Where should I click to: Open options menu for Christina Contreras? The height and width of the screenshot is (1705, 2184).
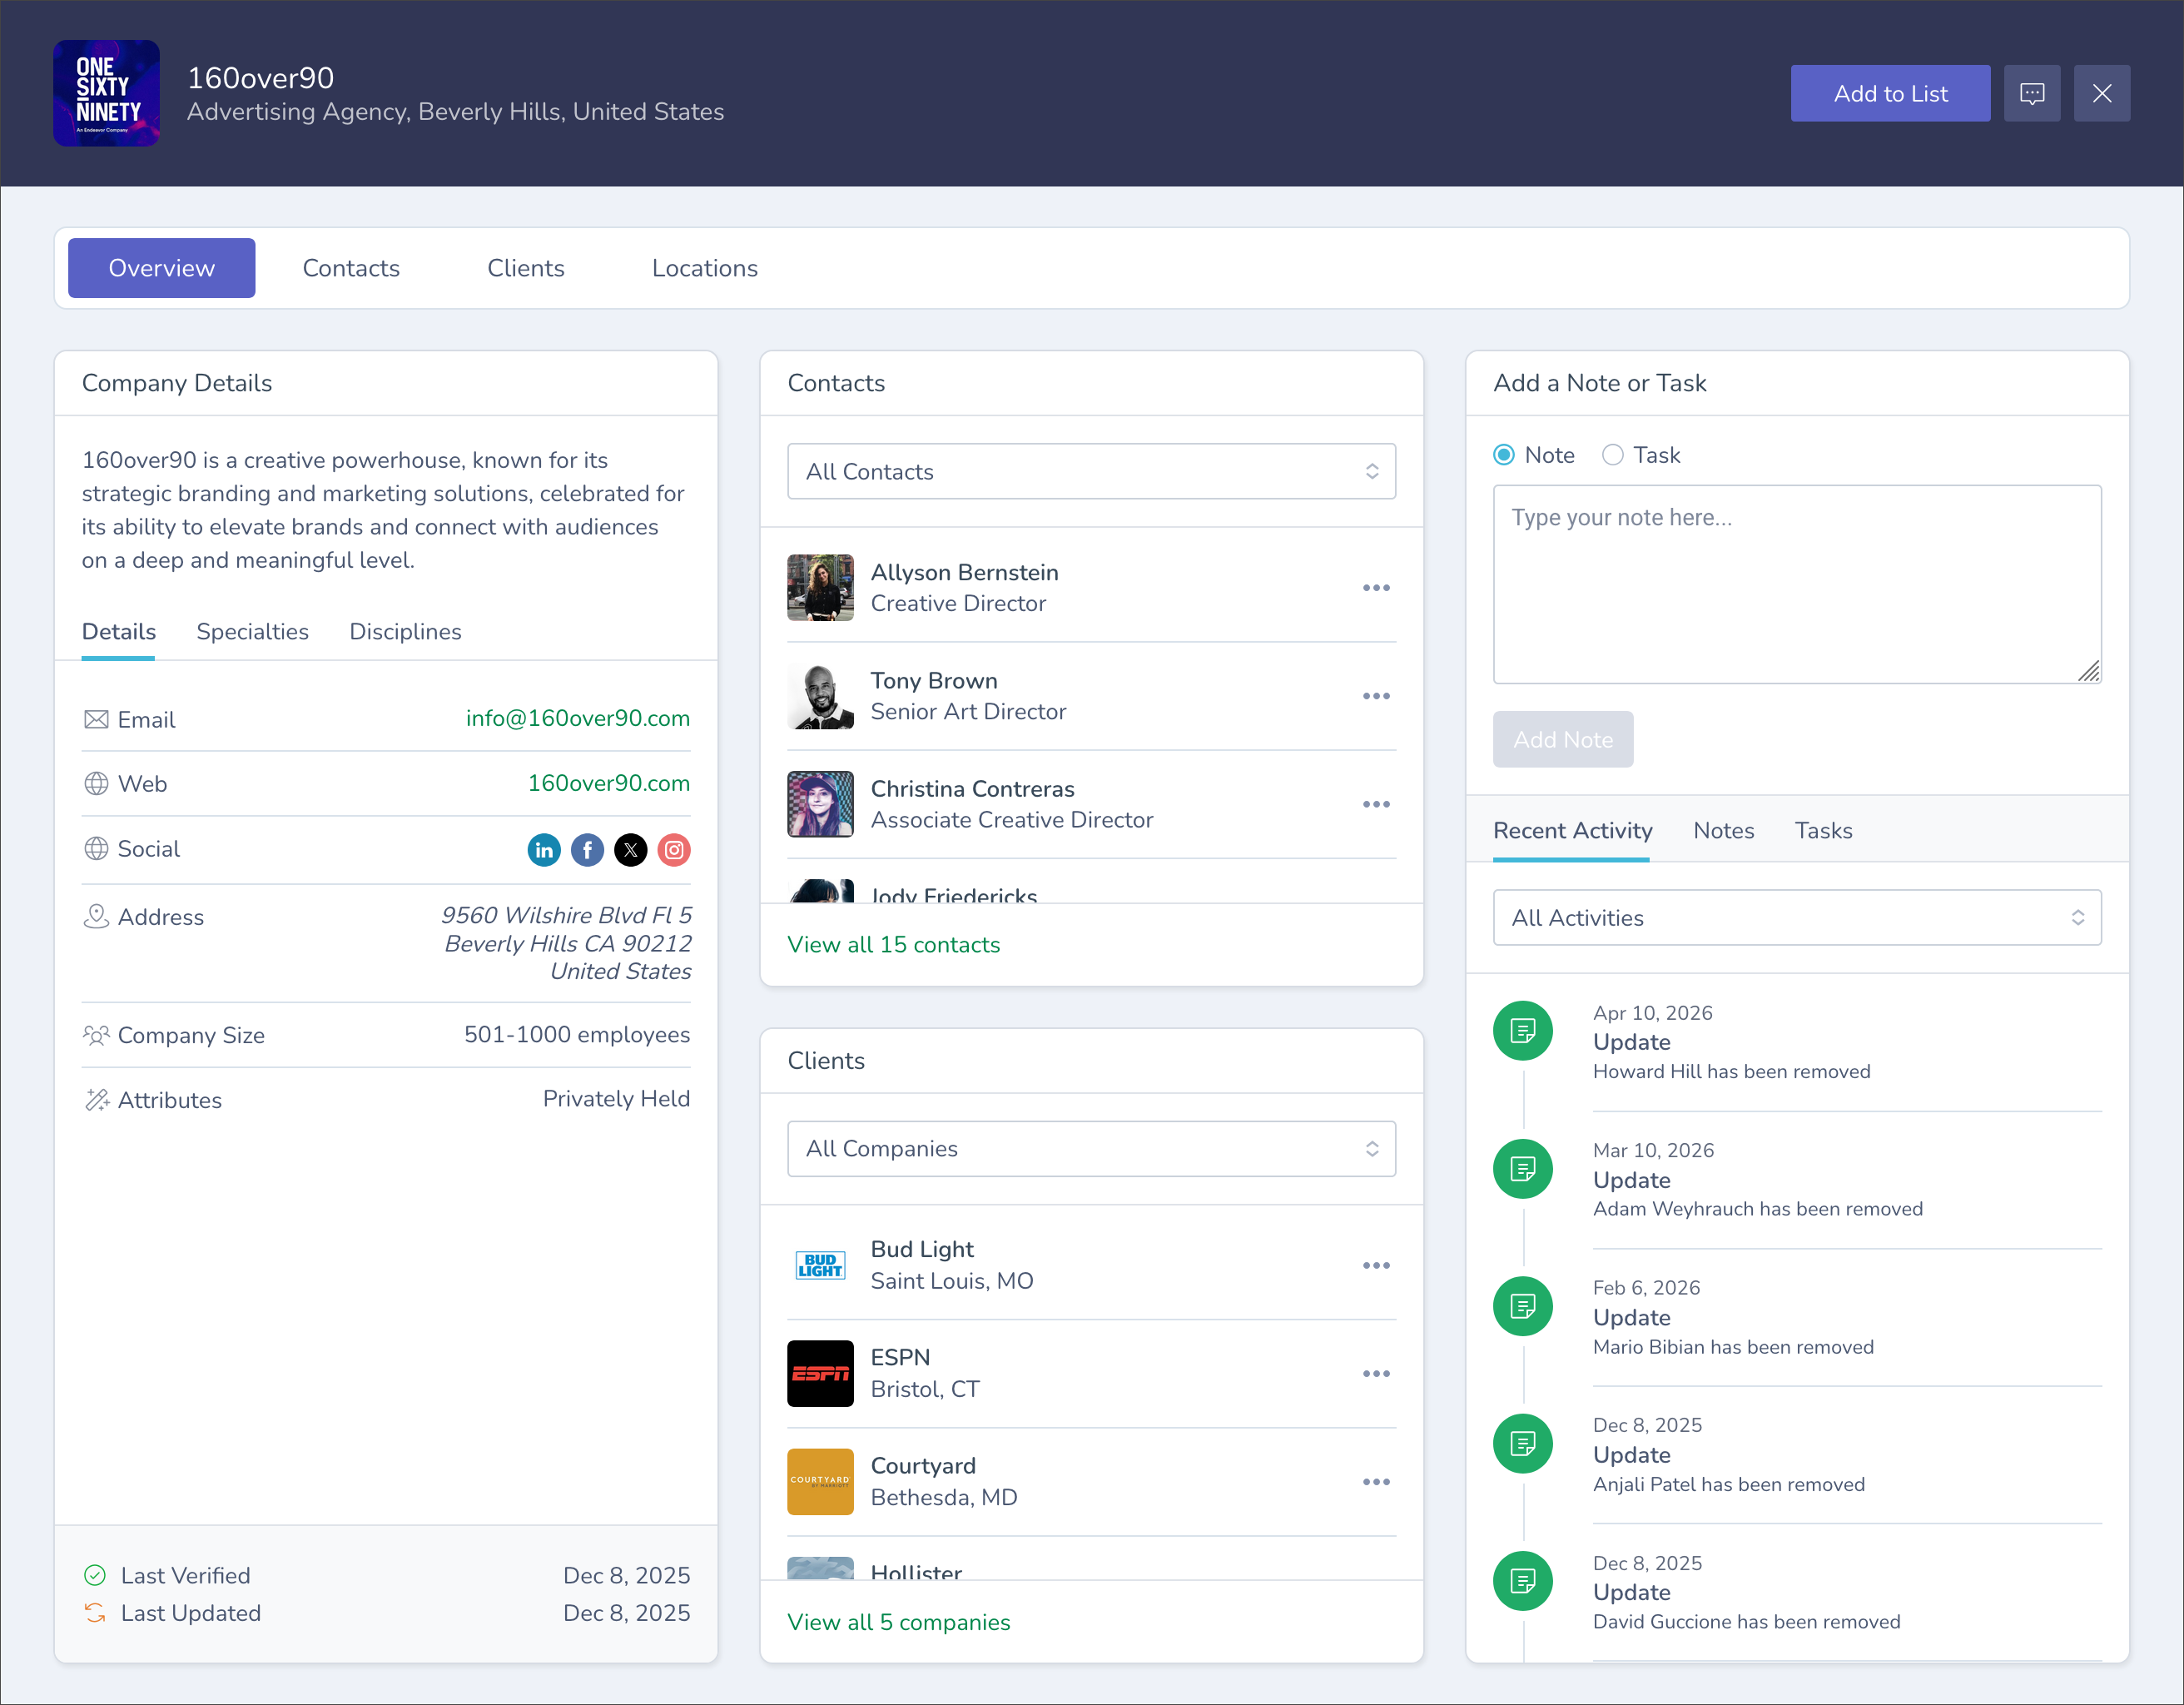tap(1376, 804)
